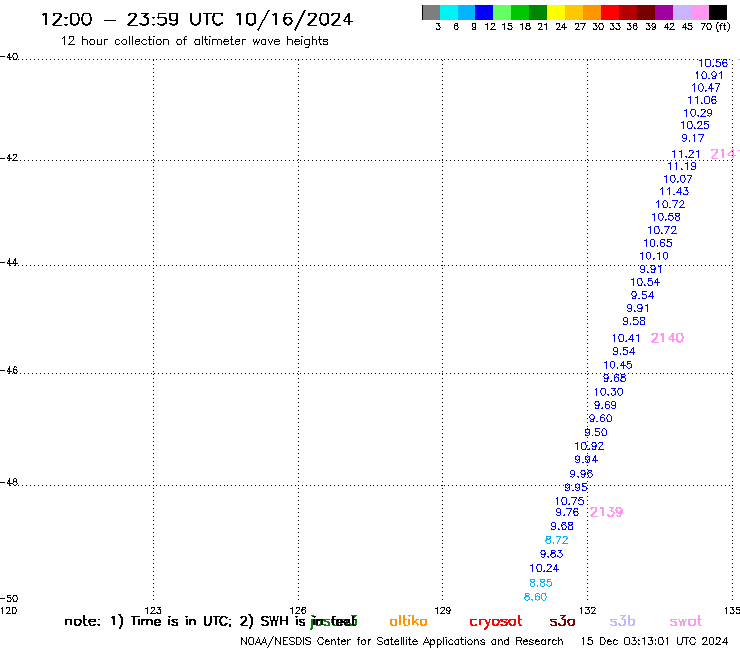The height and width of the screenshot is (650, 740).
Task: Click the wave height reading 10.10
Action: (654, 256)
